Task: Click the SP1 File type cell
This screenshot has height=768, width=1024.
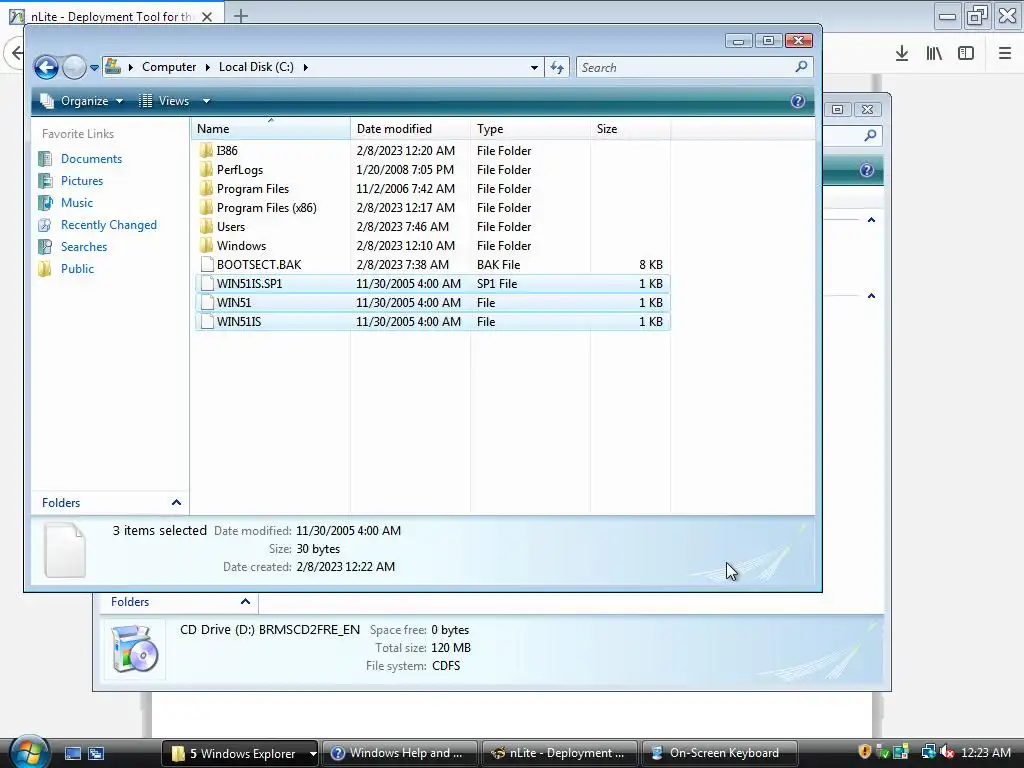Action: click(497, 283)
